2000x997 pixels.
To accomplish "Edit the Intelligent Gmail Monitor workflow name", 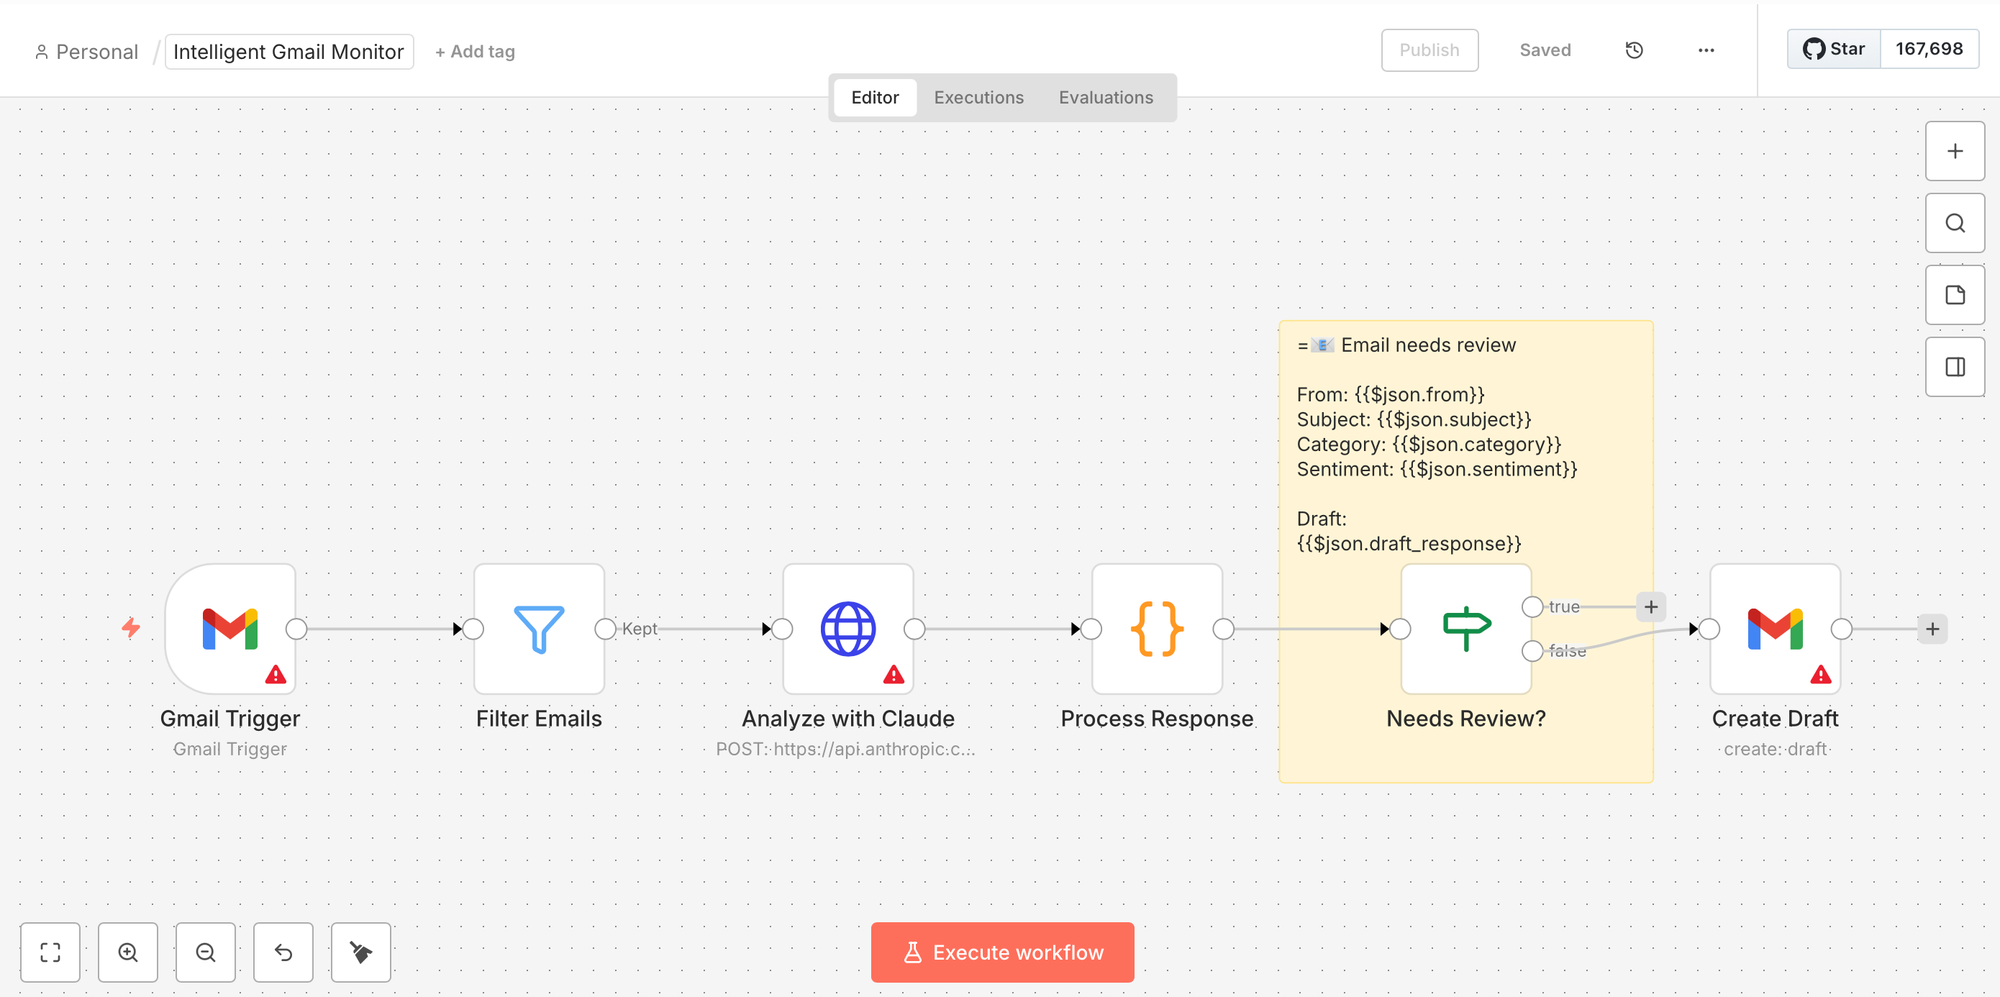I will [x=289, y=52].
